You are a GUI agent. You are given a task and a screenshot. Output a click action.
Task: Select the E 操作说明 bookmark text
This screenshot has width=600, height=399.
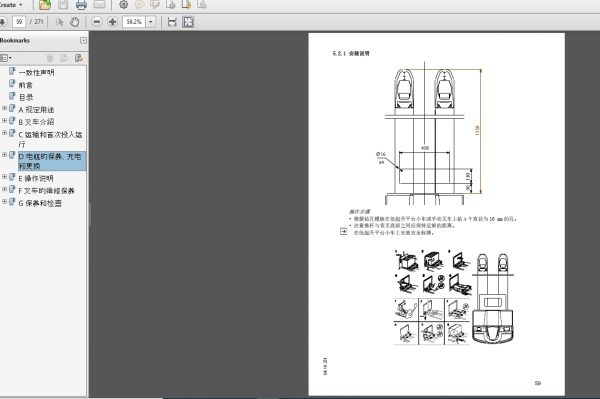[x=36, y=178]
